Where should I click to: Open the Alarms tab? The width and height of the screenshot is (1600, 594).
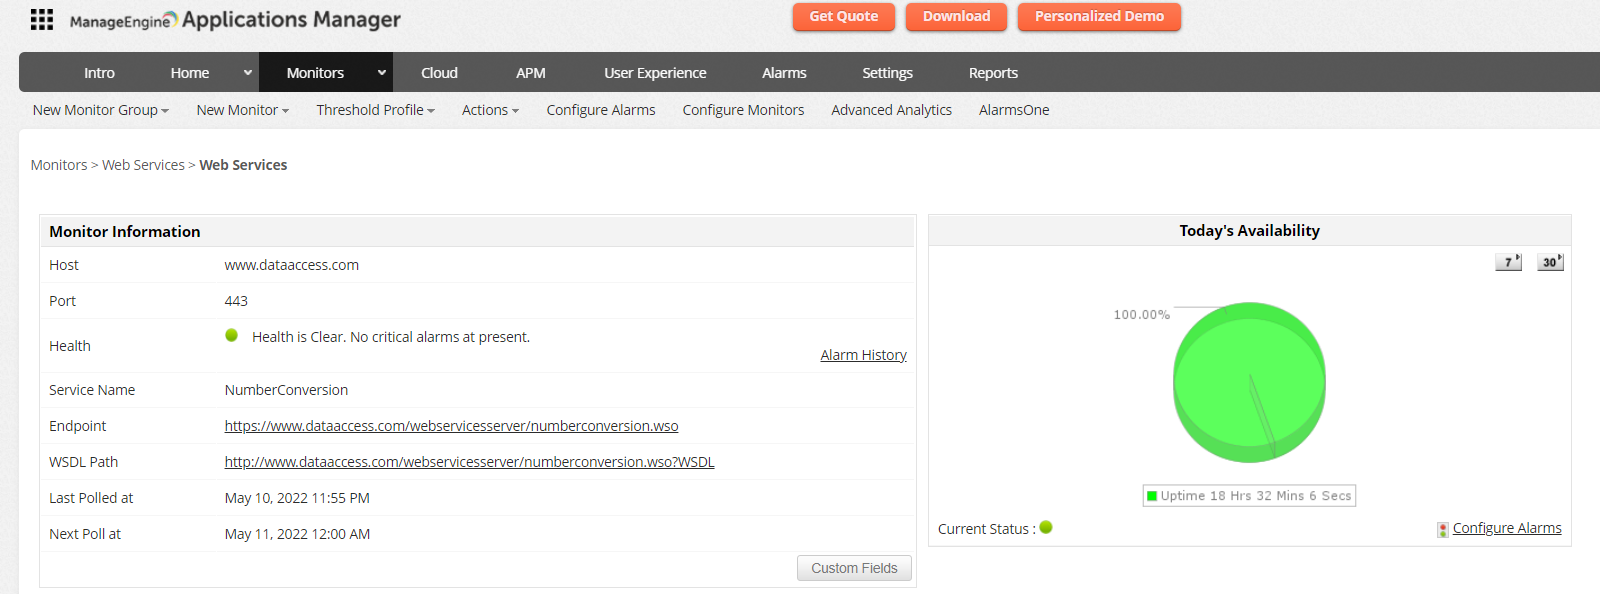[x=784, y=73]
